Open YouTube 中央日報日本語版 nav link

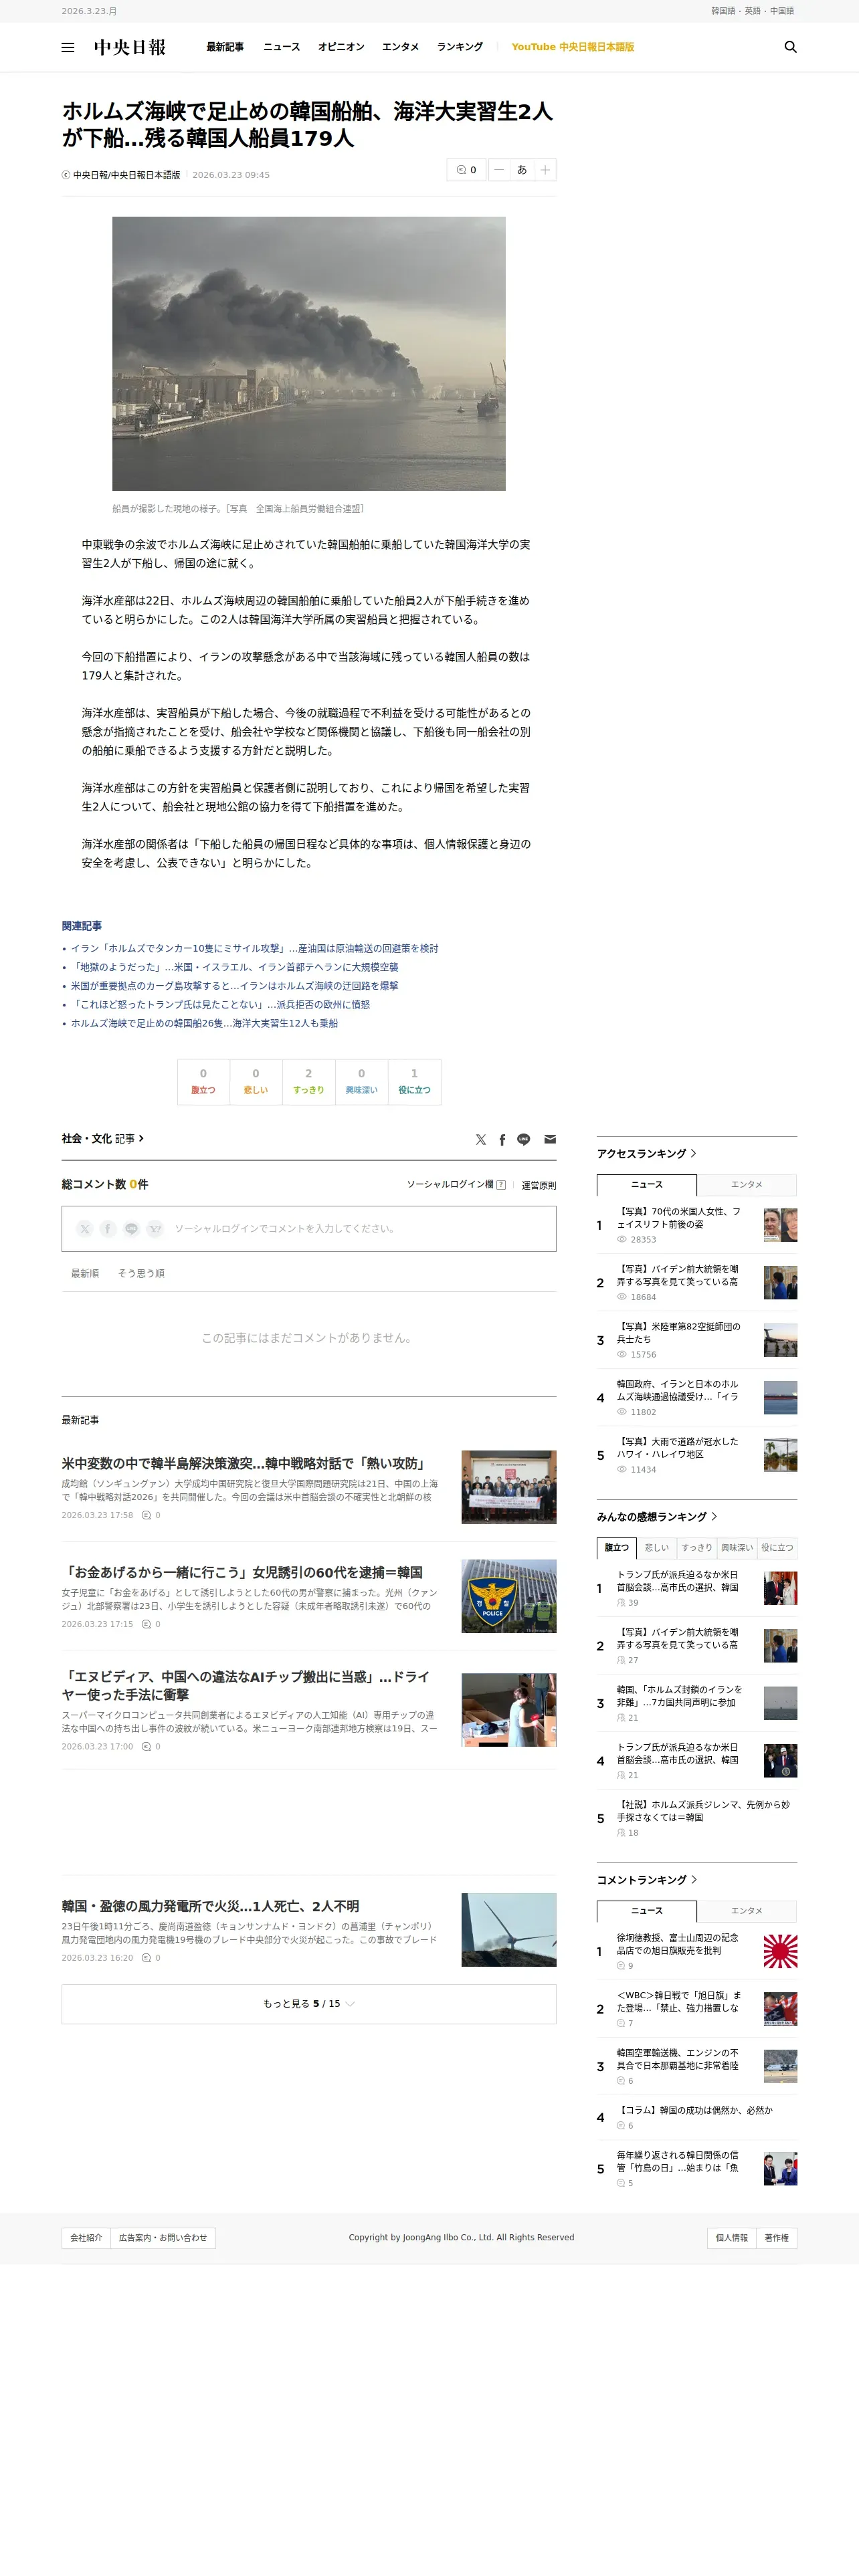click(x=573, y=47)
